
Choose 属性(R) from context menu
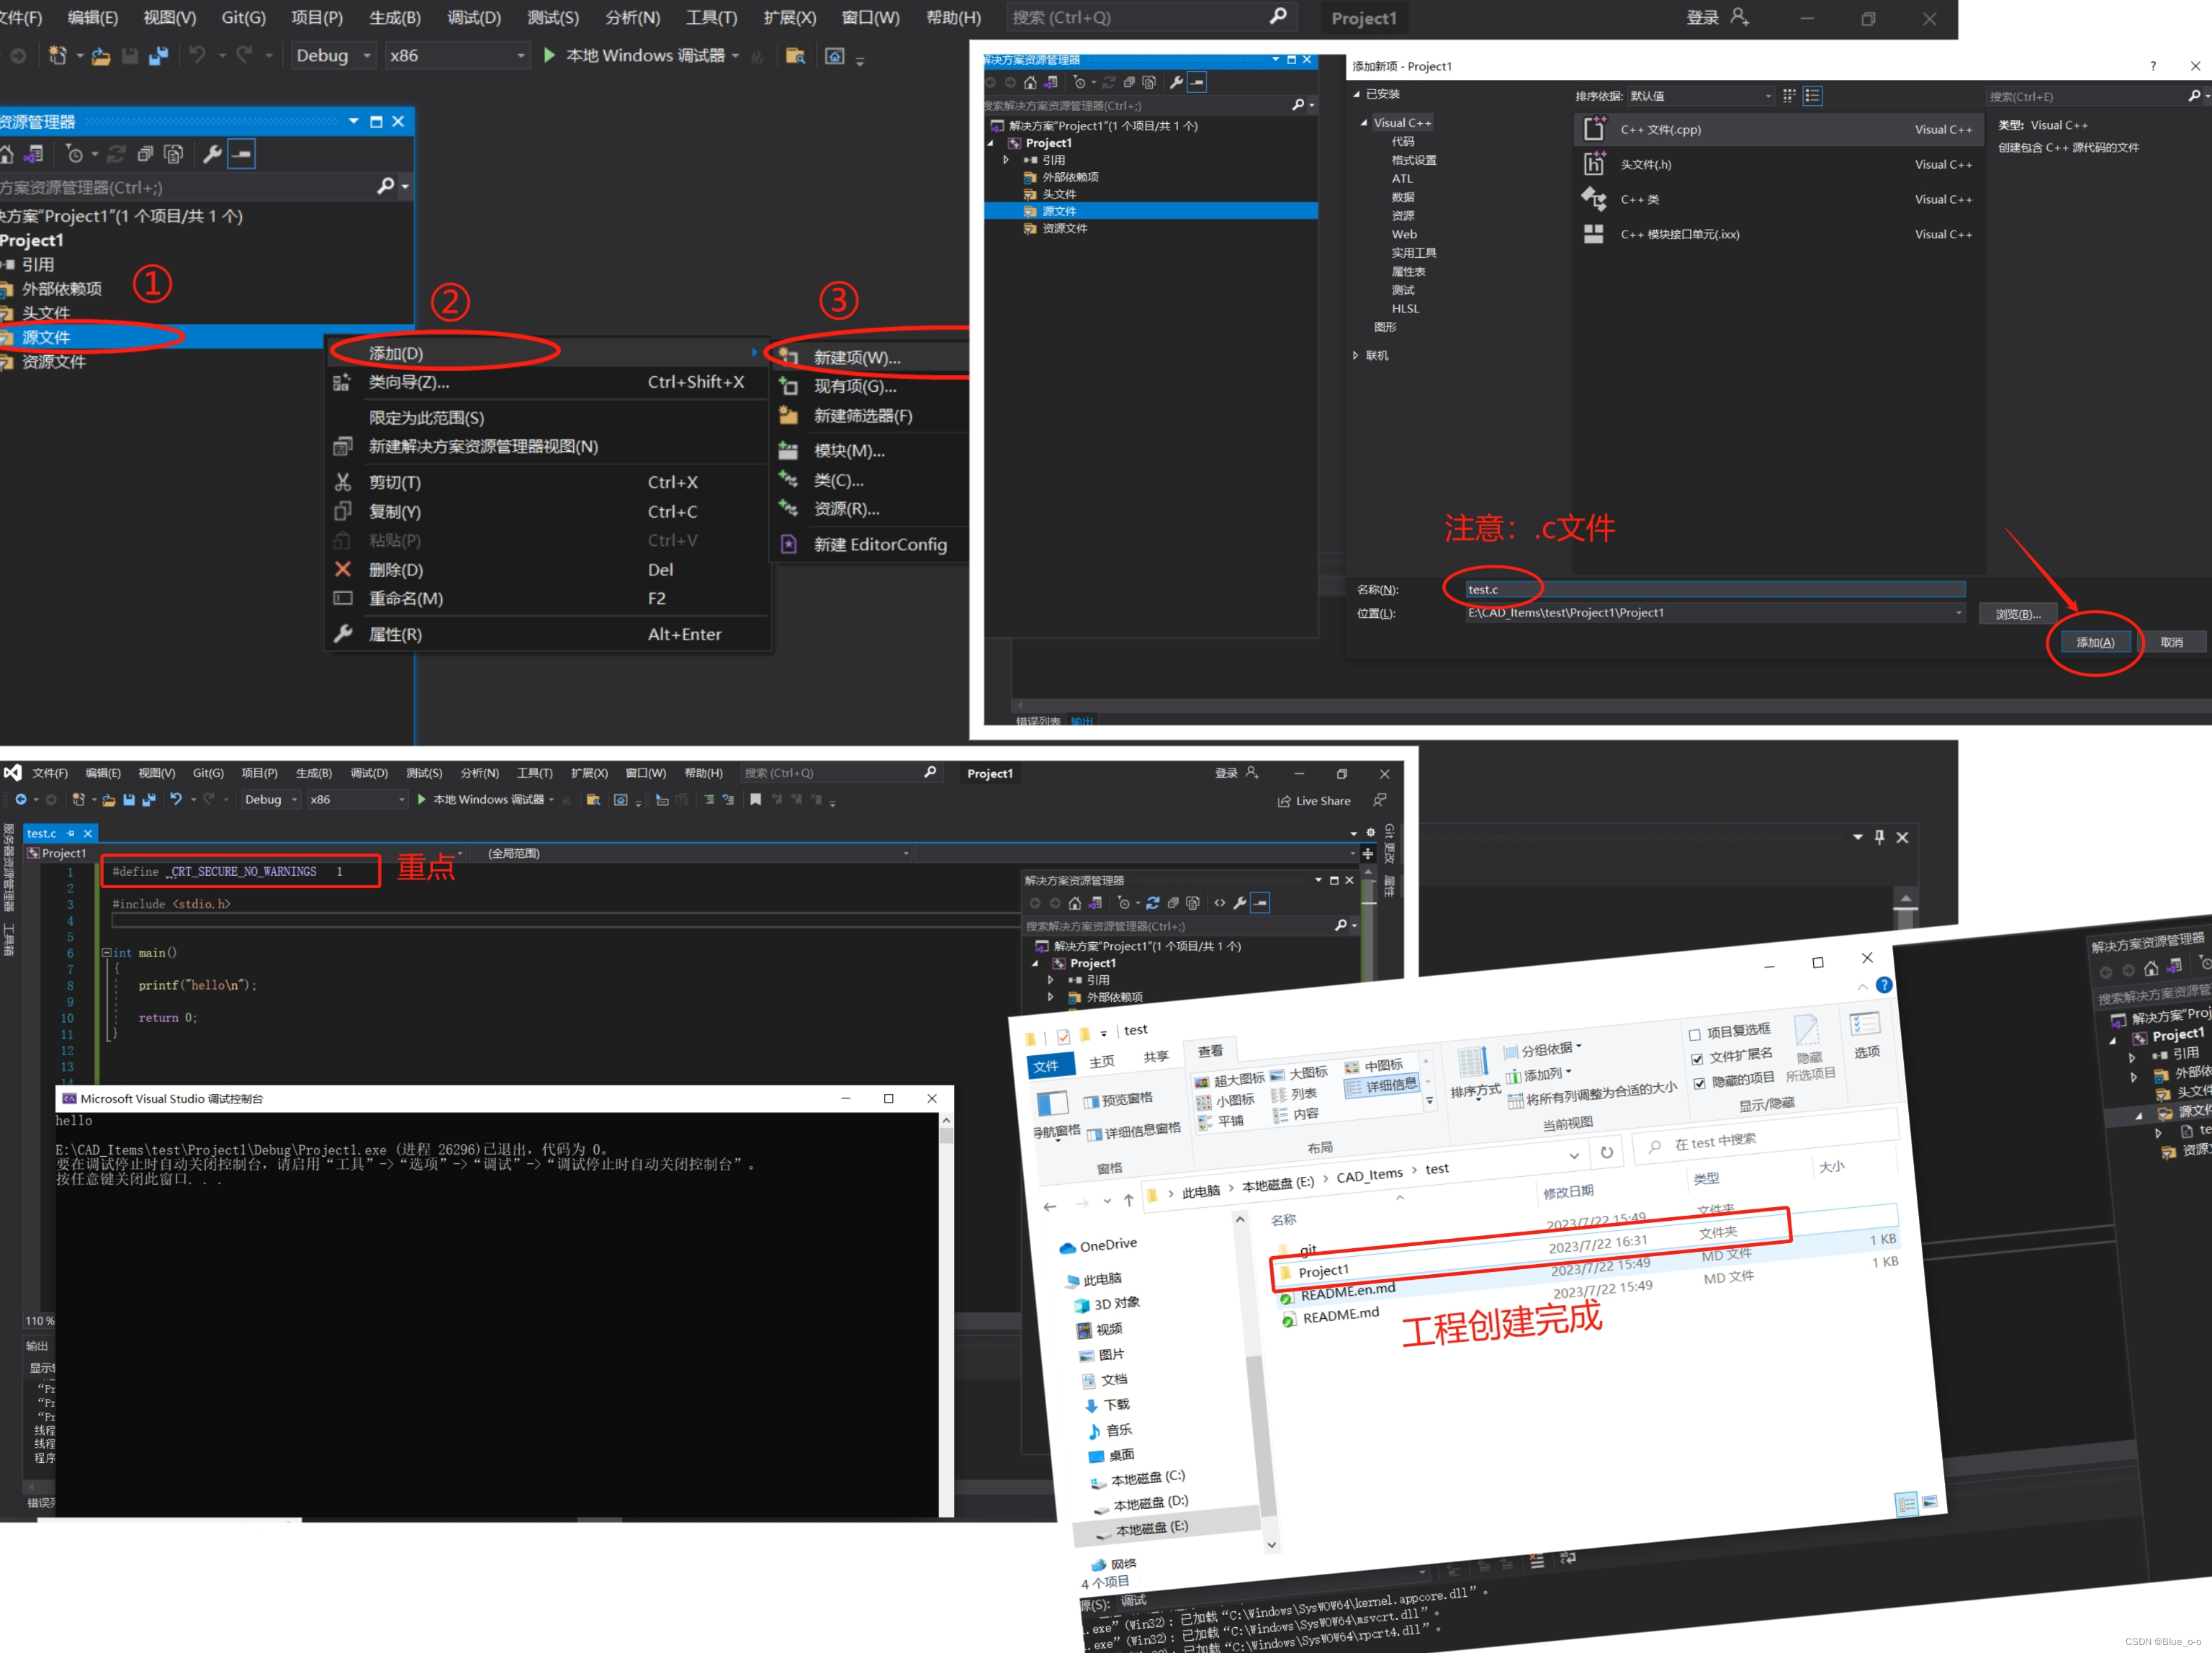(395, 634)
